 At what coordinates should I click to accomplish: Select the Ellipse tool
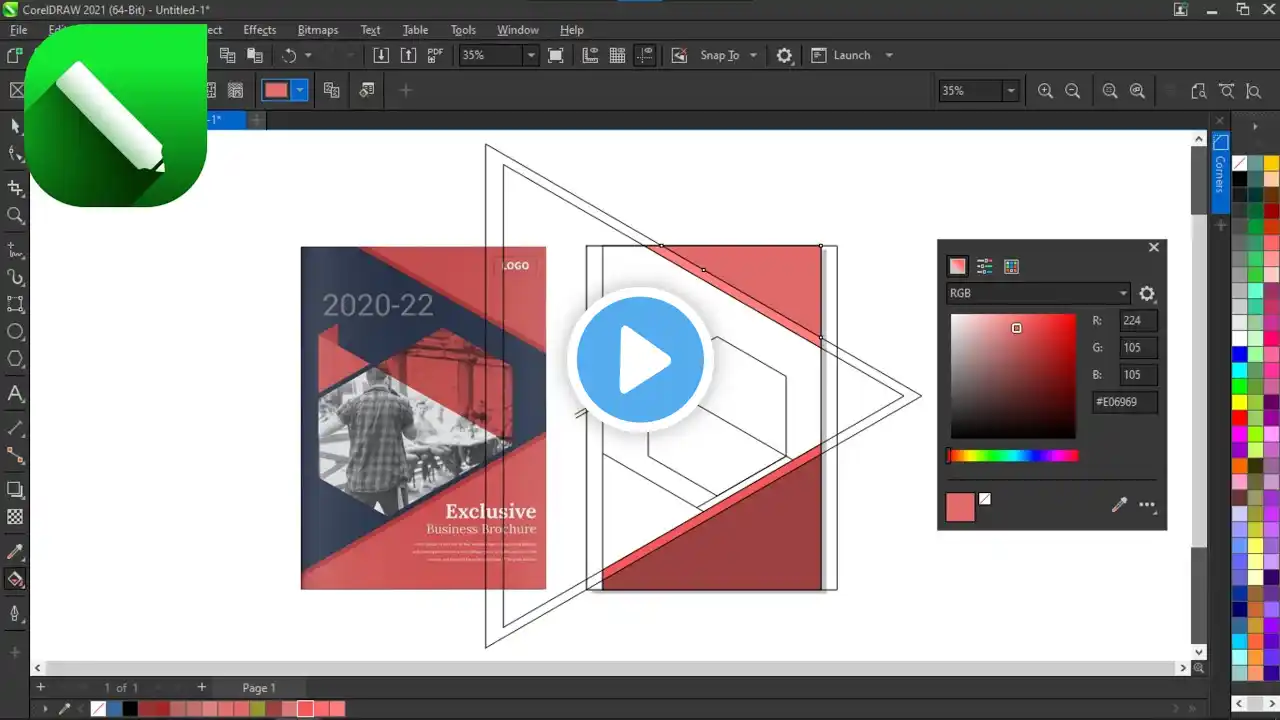[x=15, y=331]
